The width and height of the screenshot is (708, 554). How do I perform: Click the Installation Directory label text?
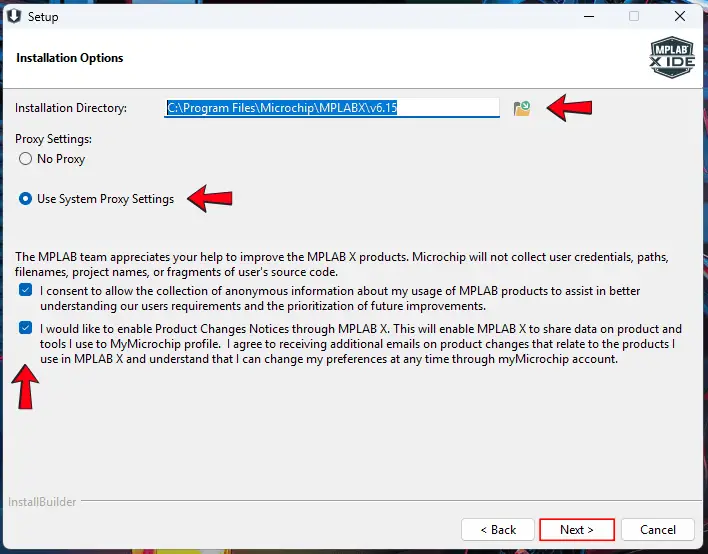(x=71, y=108)
